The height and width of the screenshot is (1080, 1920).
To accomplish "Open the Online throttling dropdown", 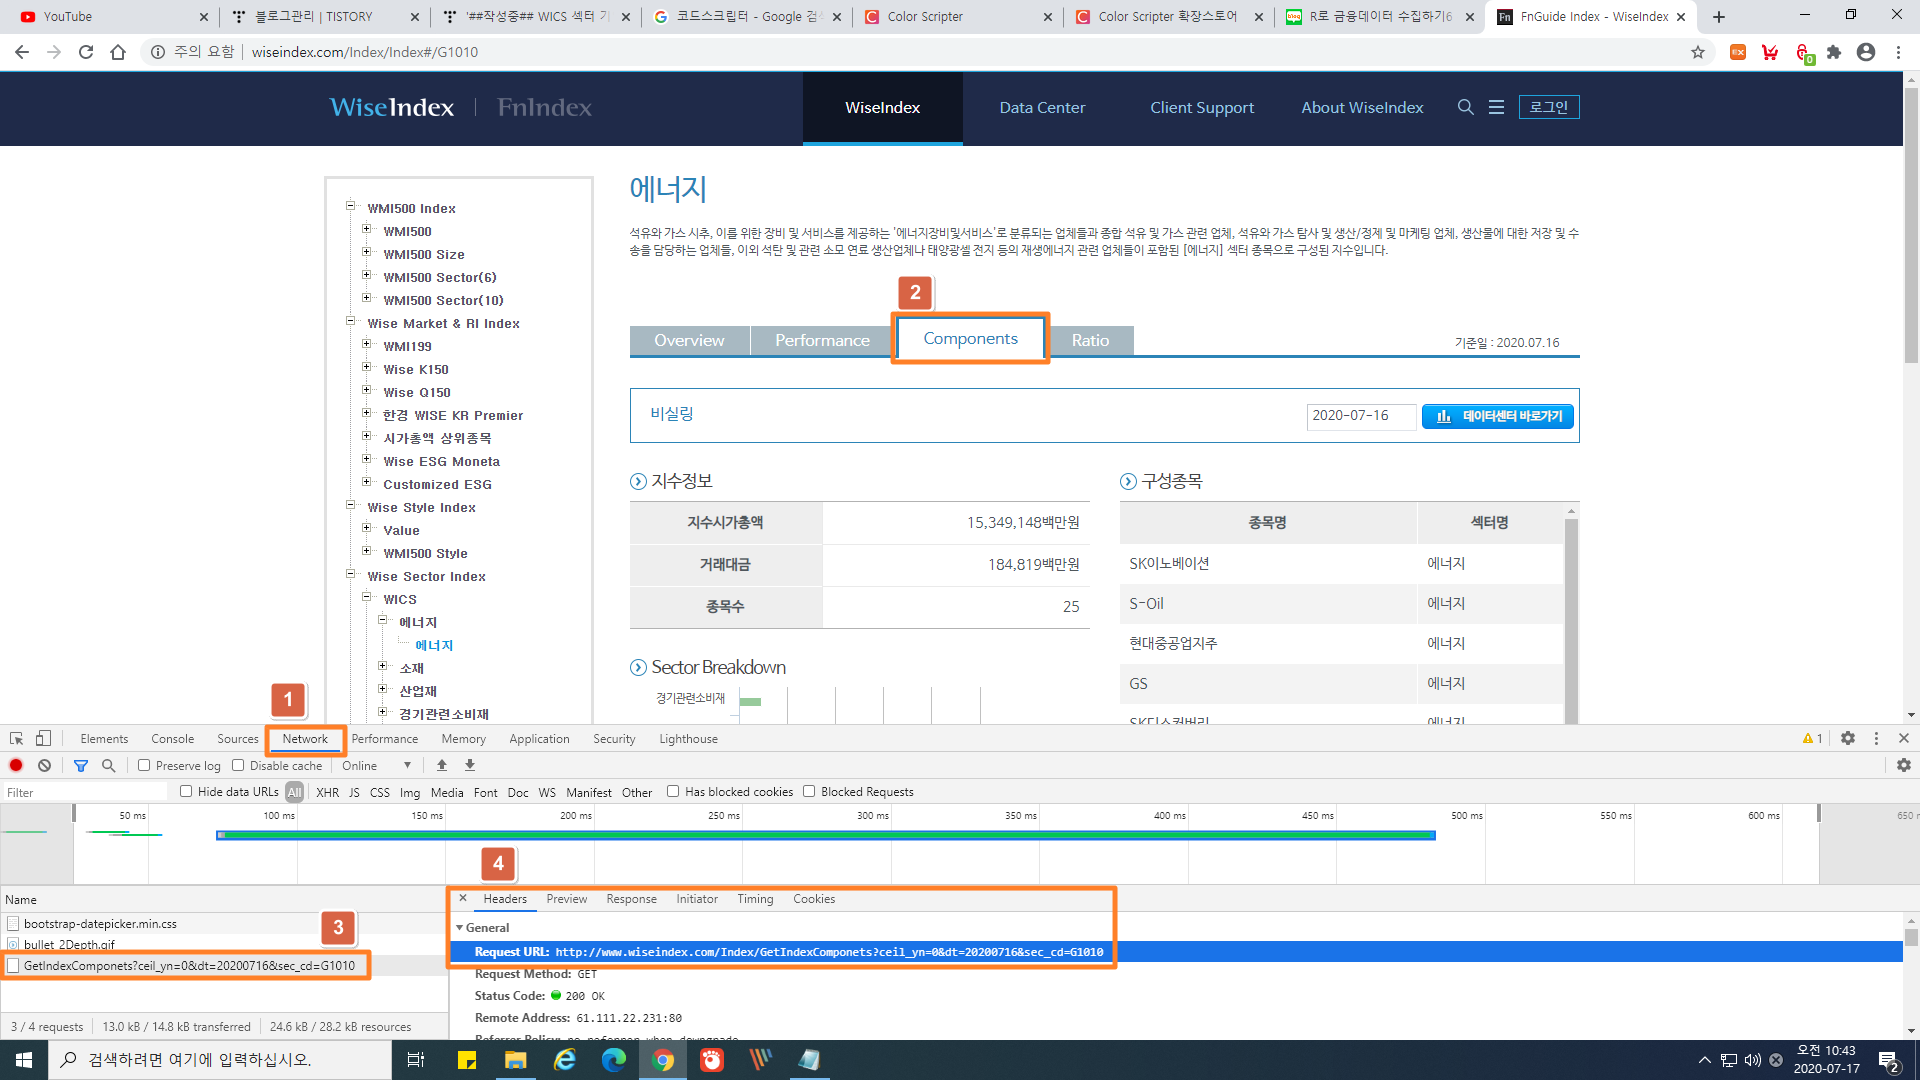I will click(x=376, y=765).
